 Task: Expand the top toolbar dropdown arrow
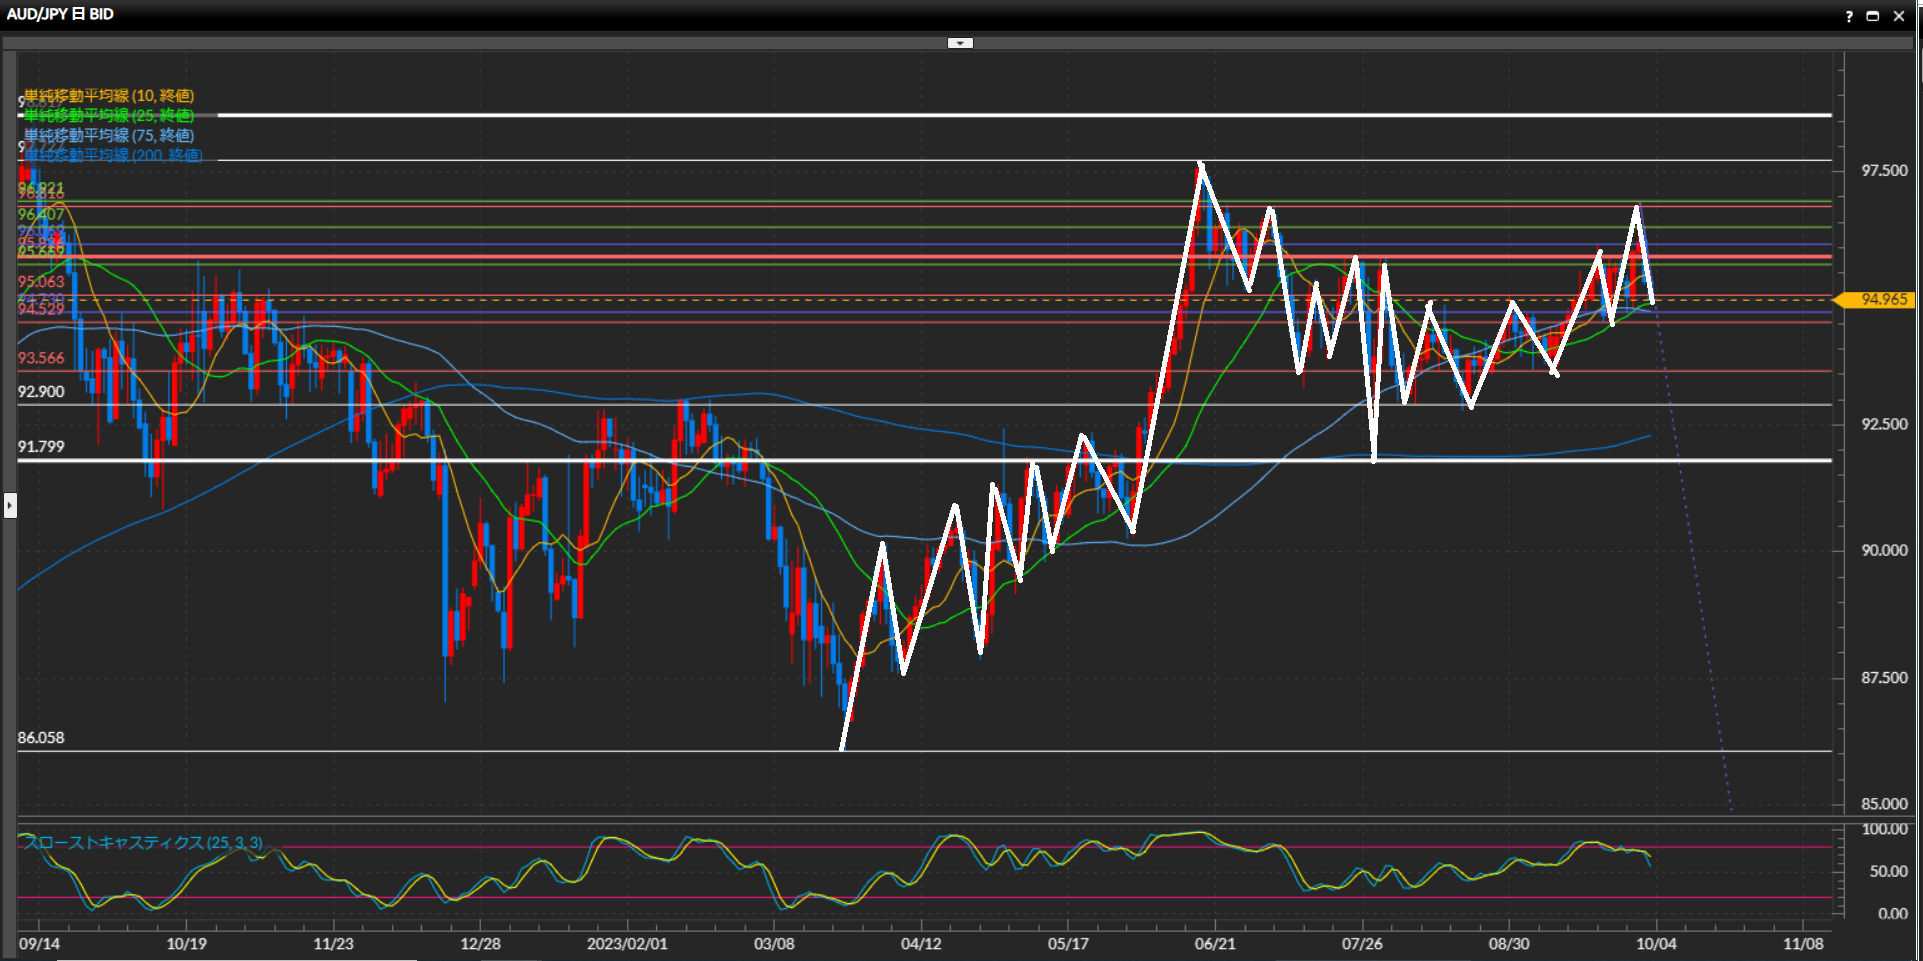[x=960, y=43]
